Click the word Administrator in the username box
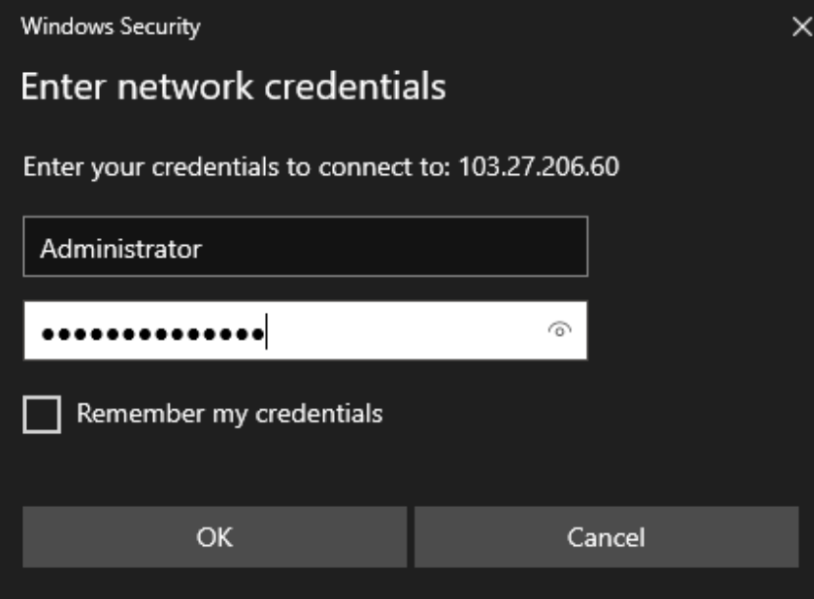 click(120, 249)
